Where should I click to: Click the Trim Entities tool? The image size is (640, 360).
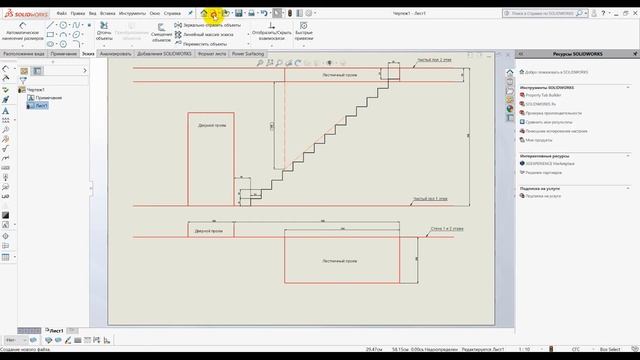click(x=104, y=31)
